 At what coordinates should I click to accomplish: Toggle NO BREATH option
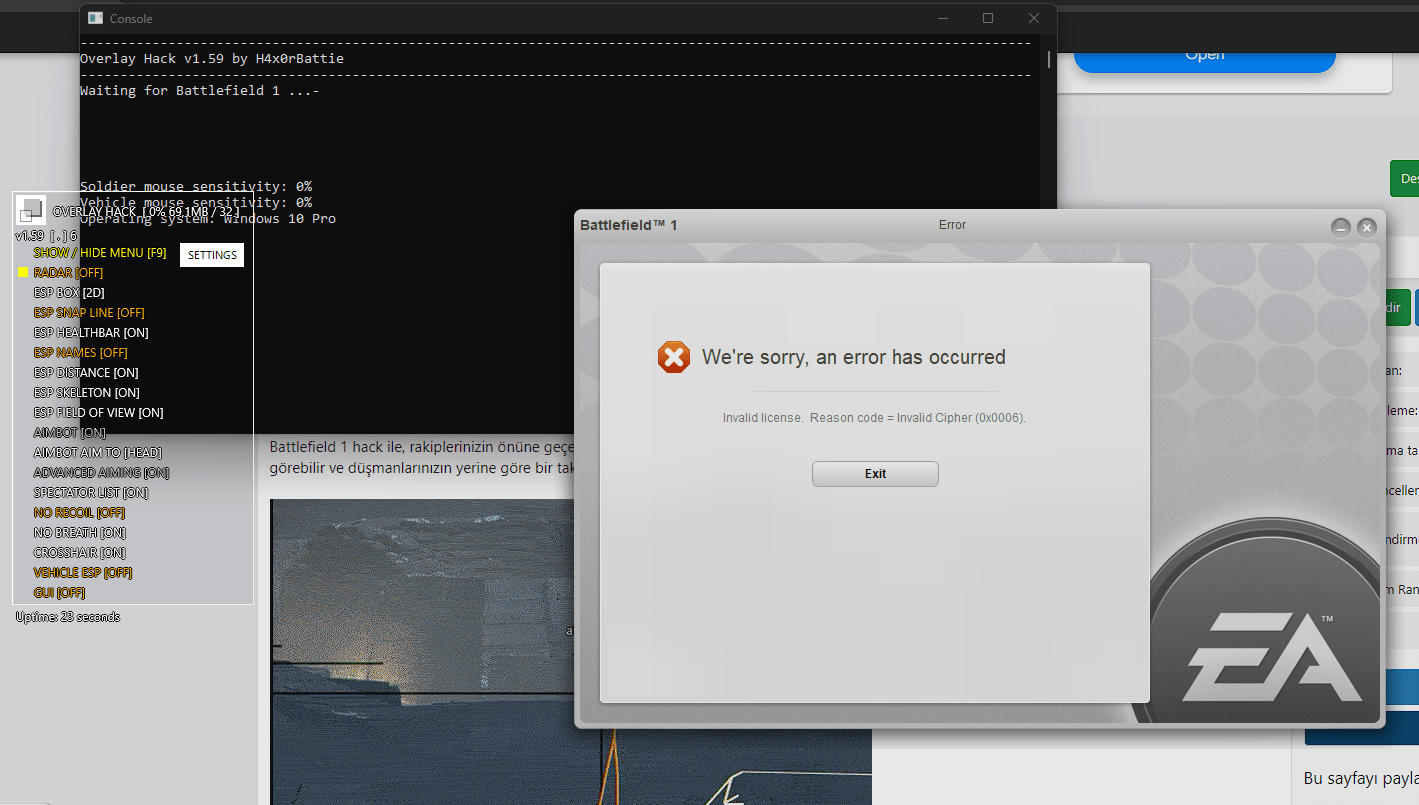pyautogui.click(x=80, y=532)
